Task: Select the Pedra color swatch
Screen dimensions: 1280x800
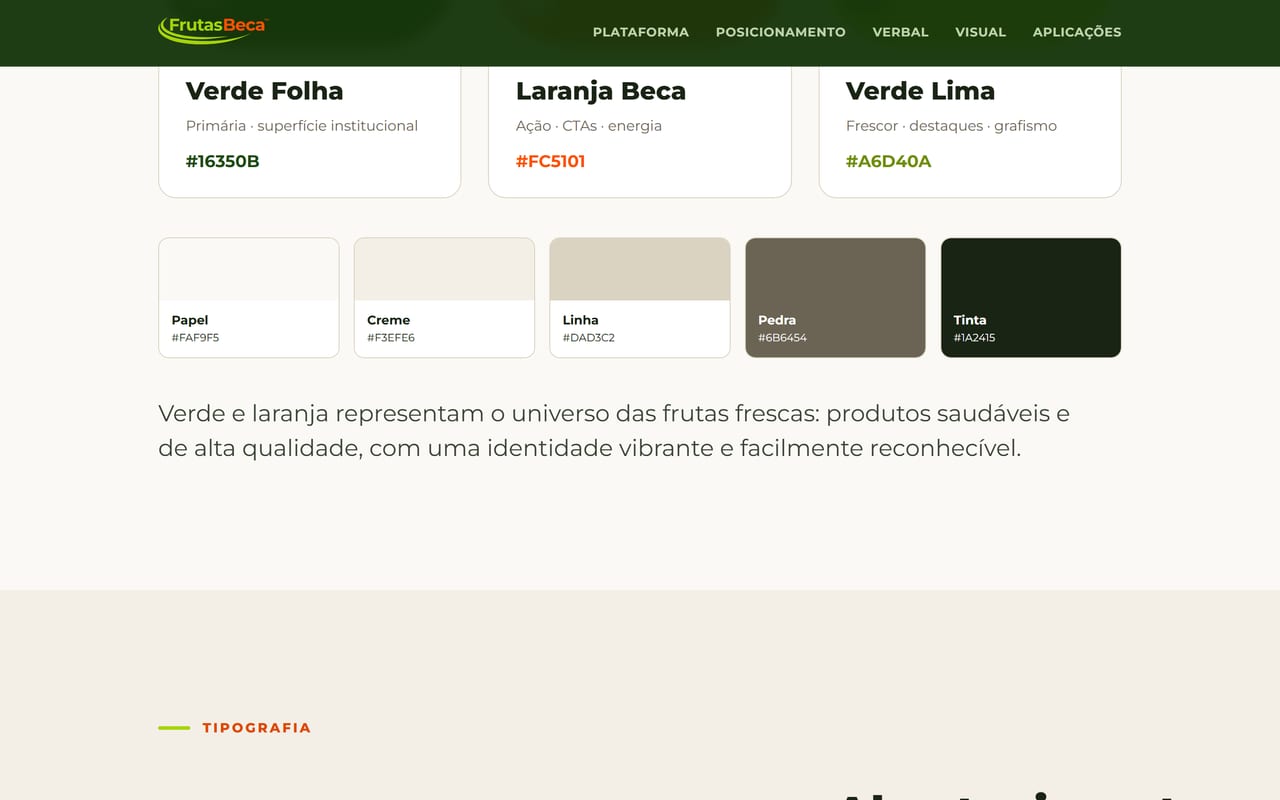Action: (835, 298)
